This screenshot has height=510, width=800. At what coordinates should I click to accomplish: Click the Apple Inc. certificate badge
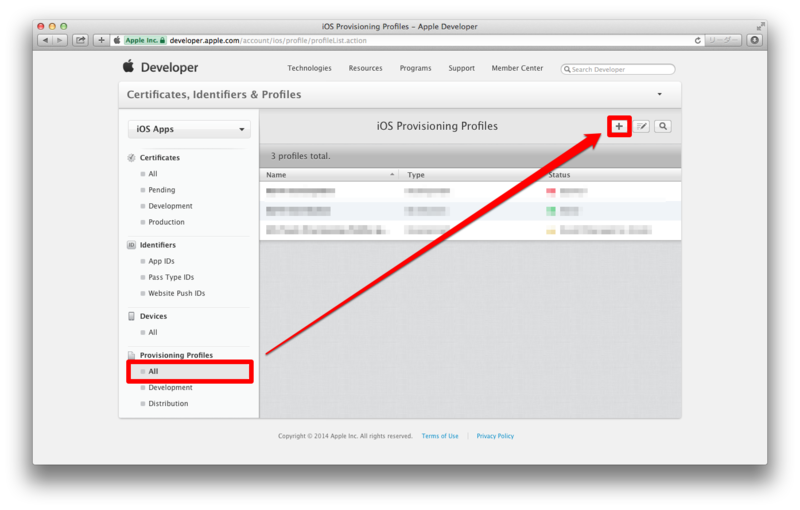145,40
